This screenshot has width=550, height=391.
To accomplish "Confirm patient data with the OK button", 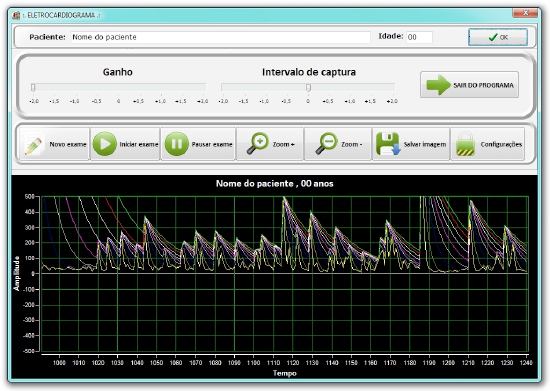I will coord(498,37).
